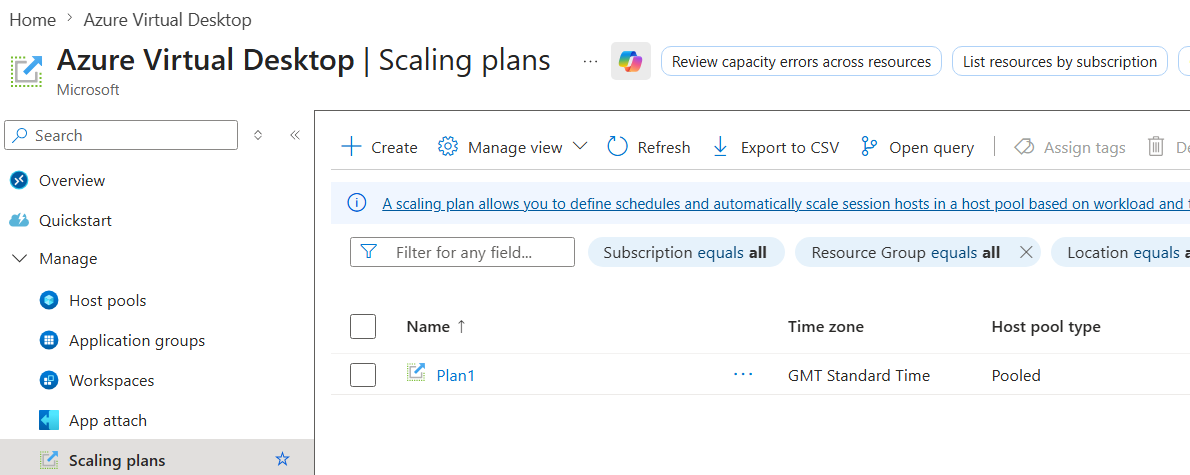Click the Azure Virtual Desktop service icon

[x=27, y=69]
